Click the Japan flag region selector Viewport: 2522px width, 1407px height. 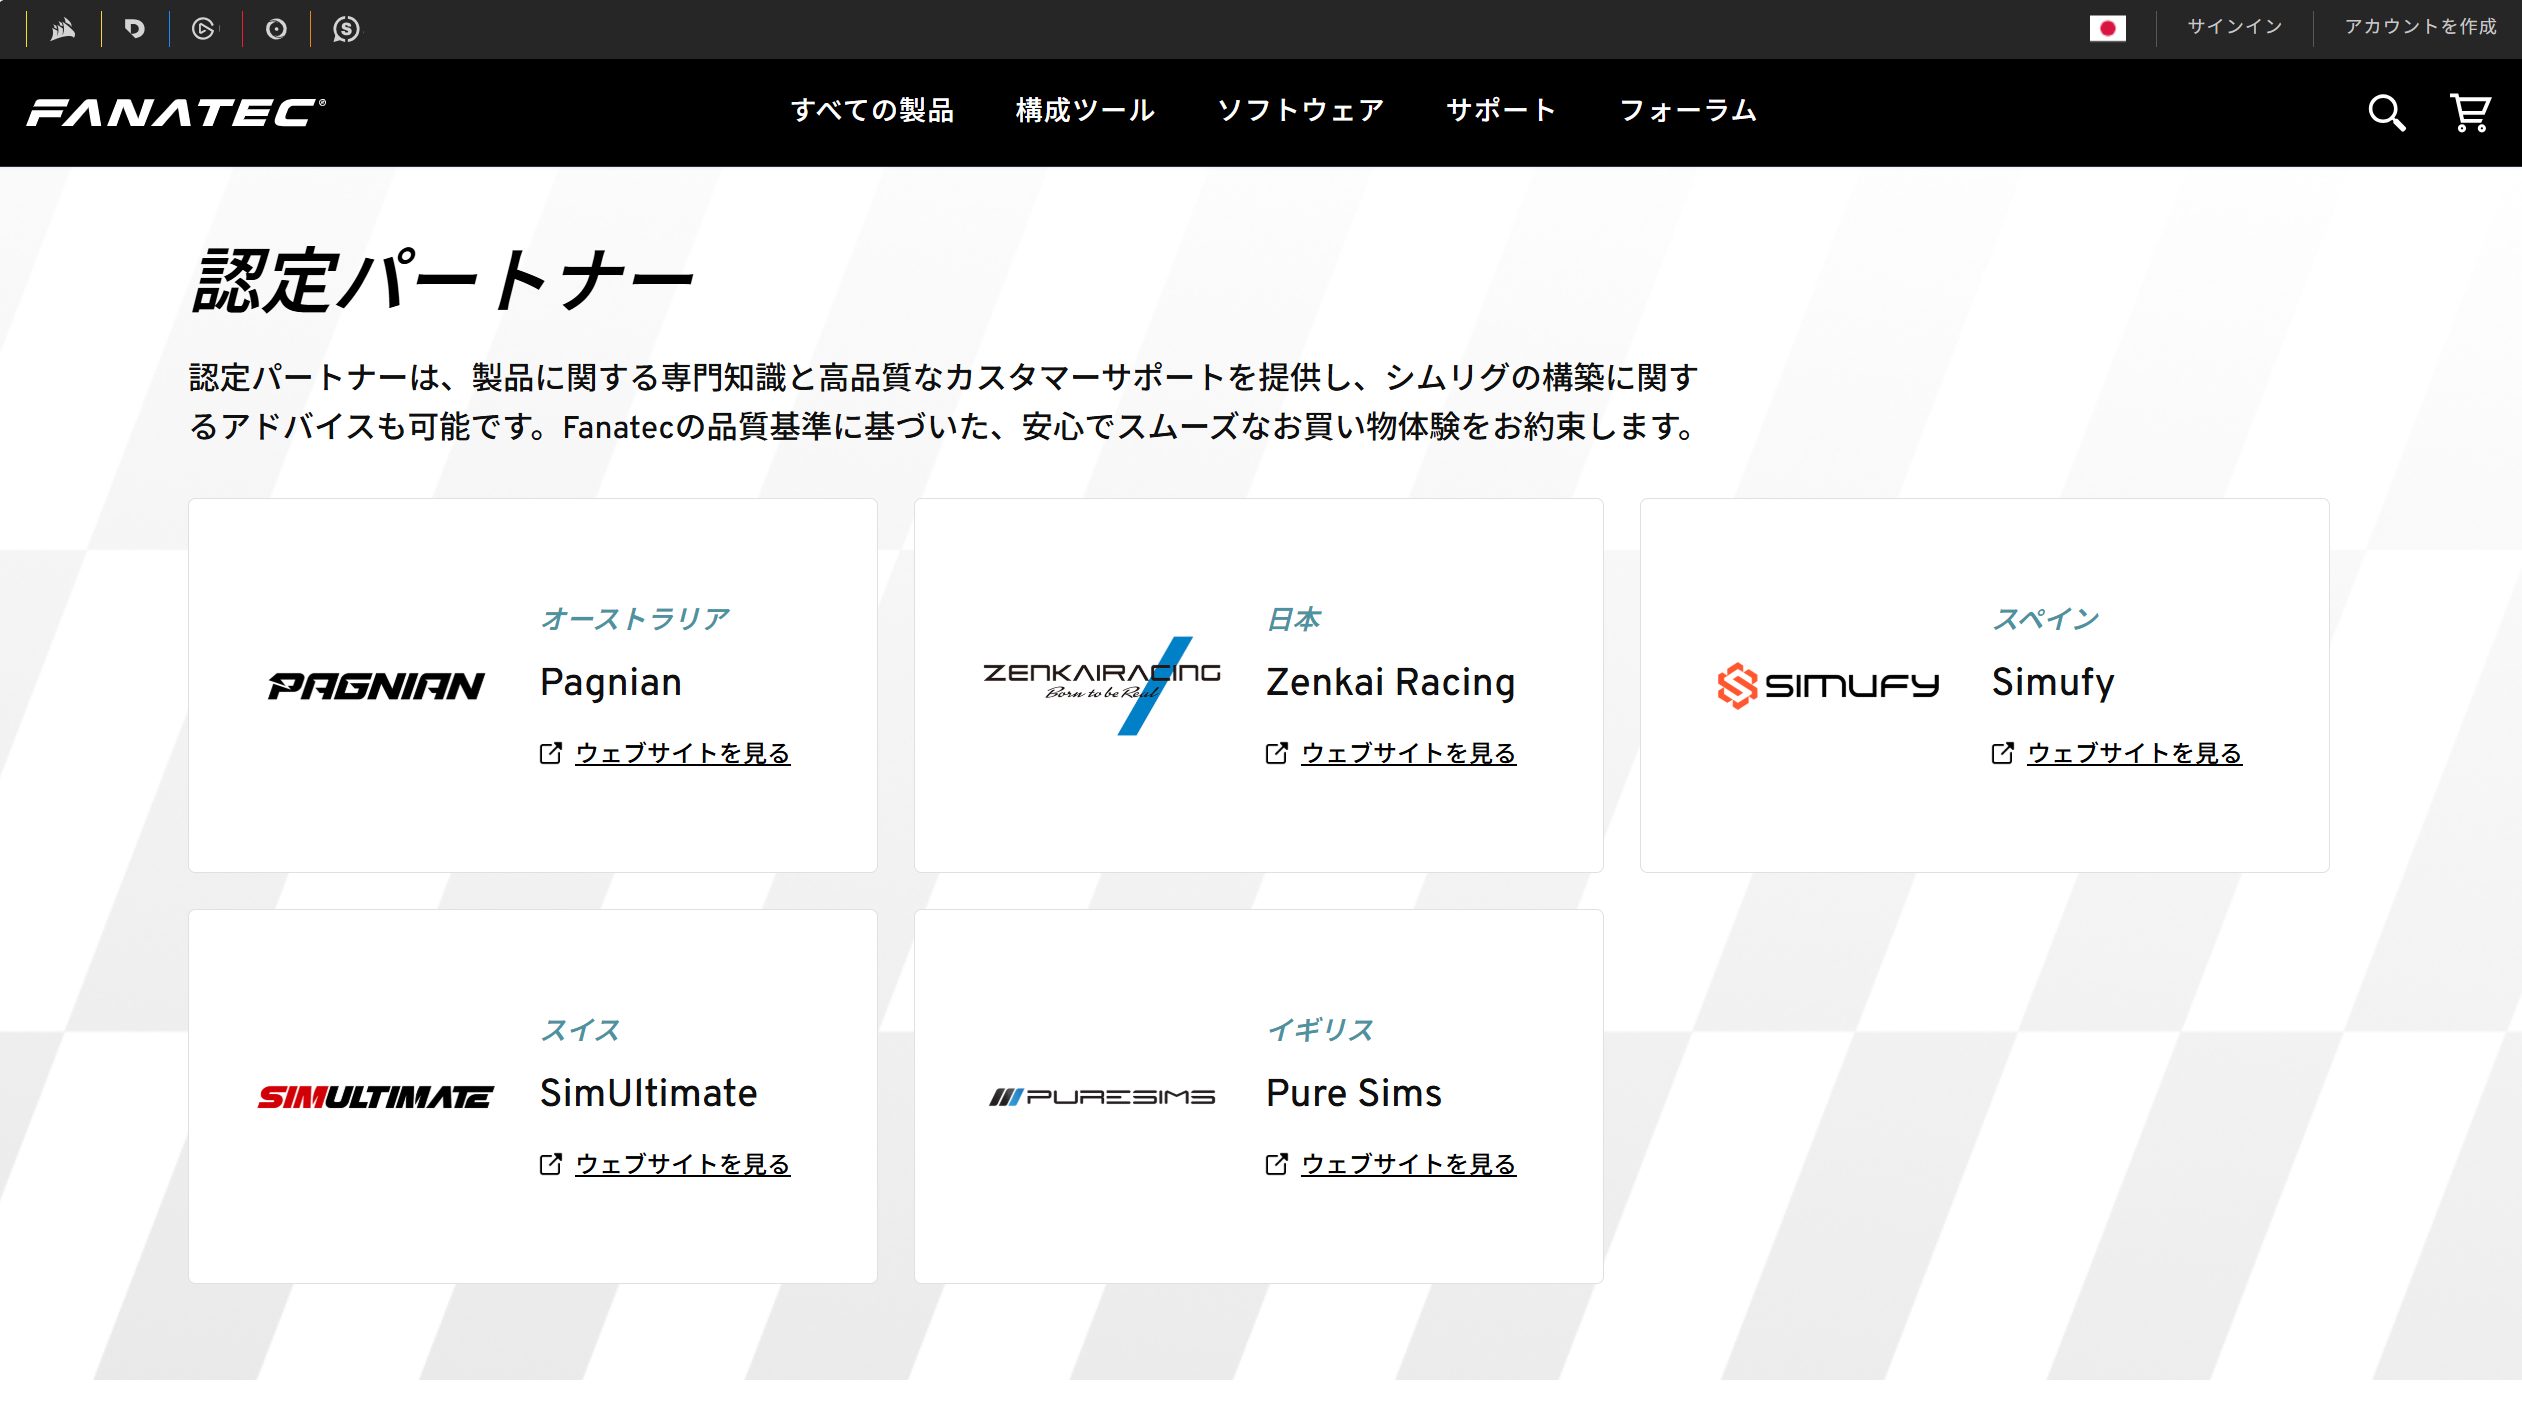tap(2107, 28)
